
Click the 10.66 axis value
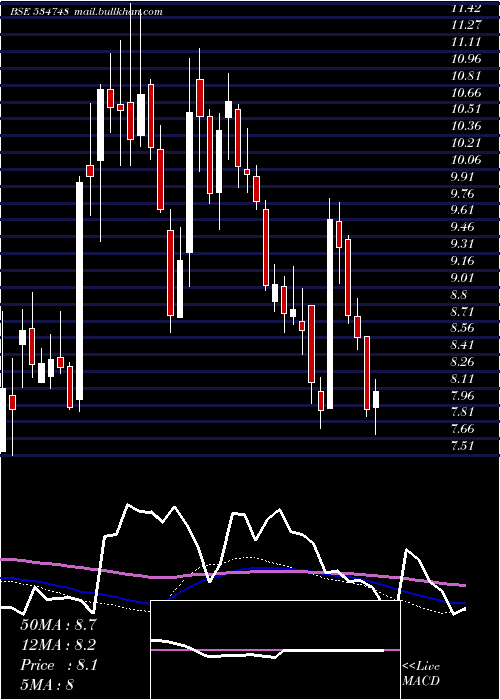click(466, 92)
